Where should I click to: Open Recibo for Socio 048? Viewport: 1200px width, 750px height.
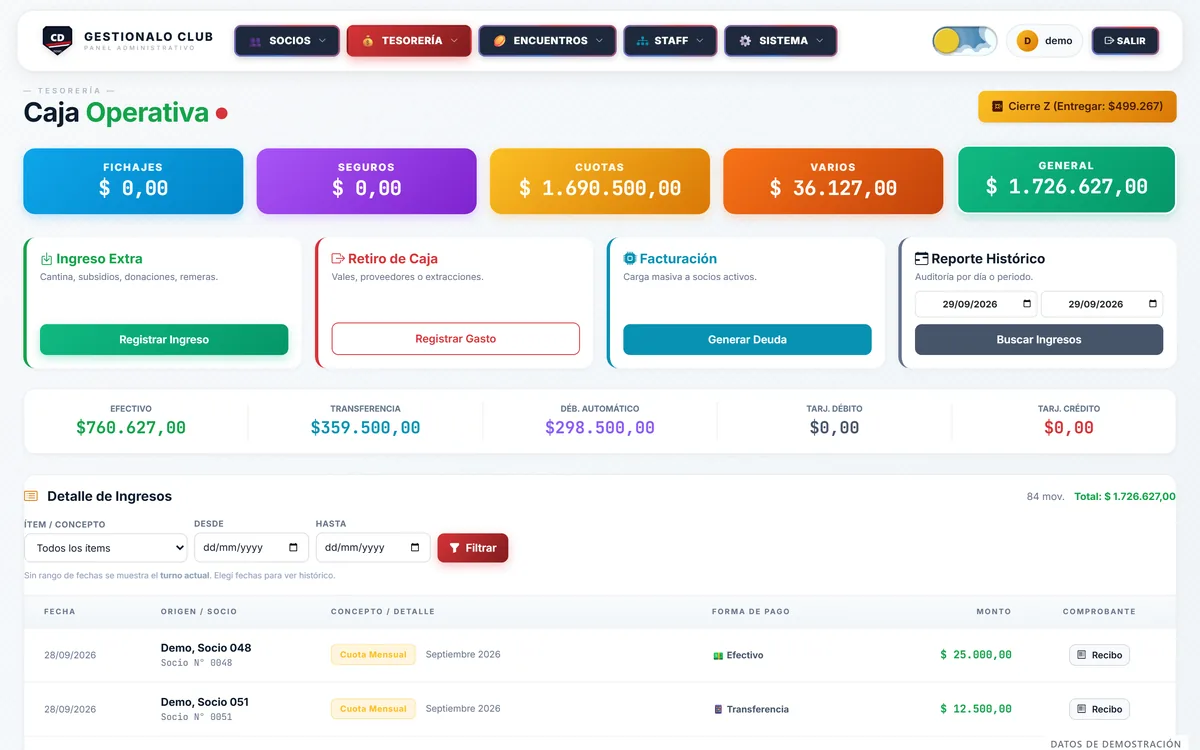point(1099,655)
